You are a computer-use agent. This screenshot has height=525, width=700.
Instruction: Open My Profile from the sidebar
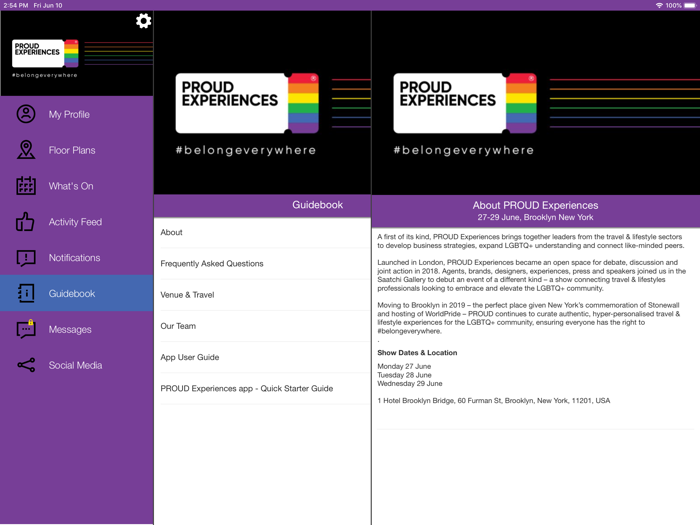77,114
